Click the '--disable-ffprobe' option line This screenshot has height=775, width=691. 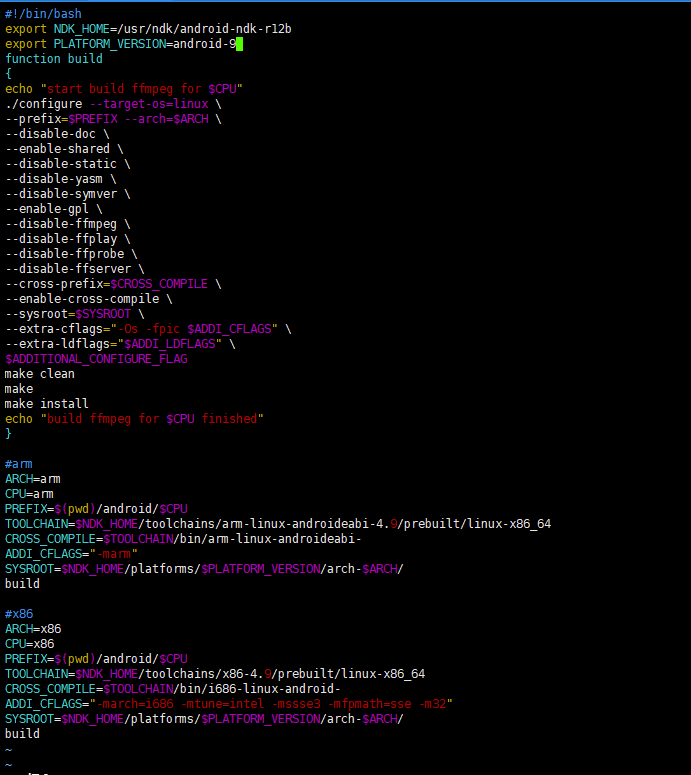click(71, 254)
